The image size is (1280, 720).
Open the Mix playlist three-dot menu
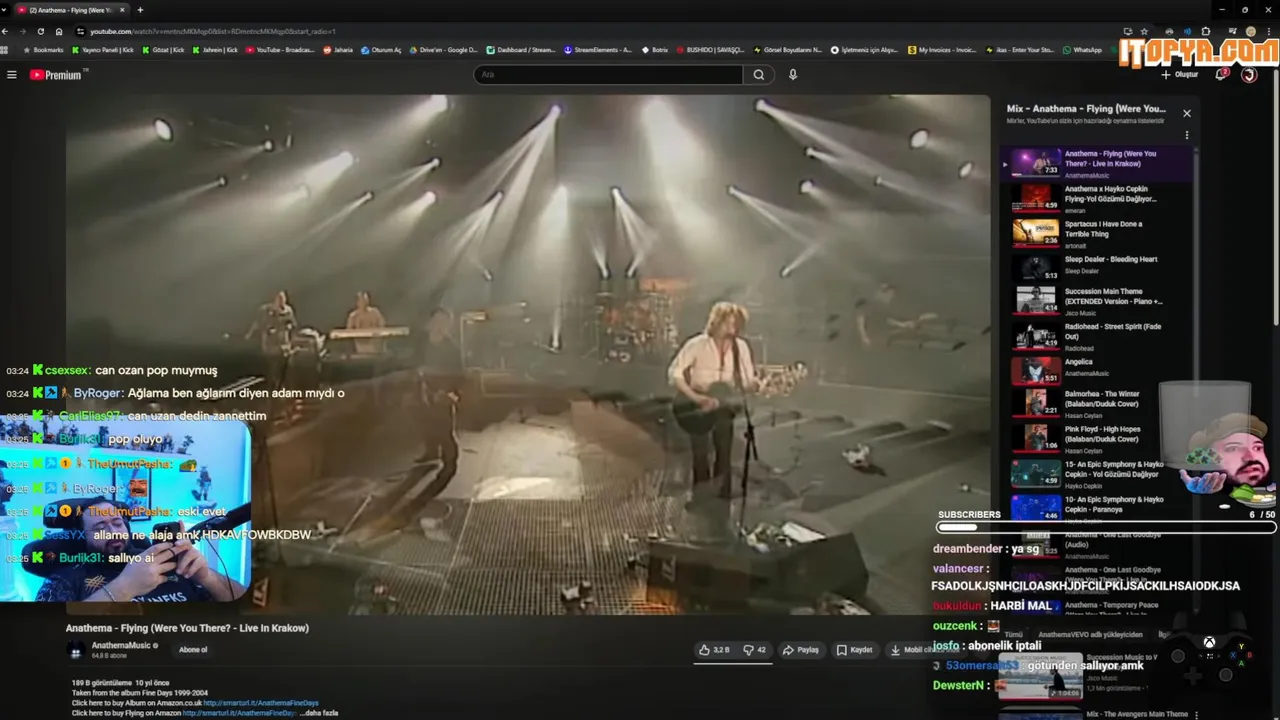pos(1187,135)
